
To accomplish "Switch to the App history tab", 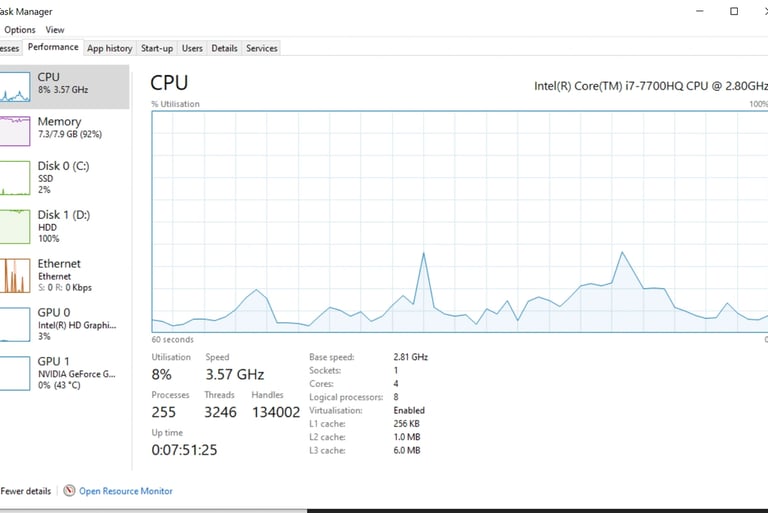I will pyautogui.click(x=109, y=48).
